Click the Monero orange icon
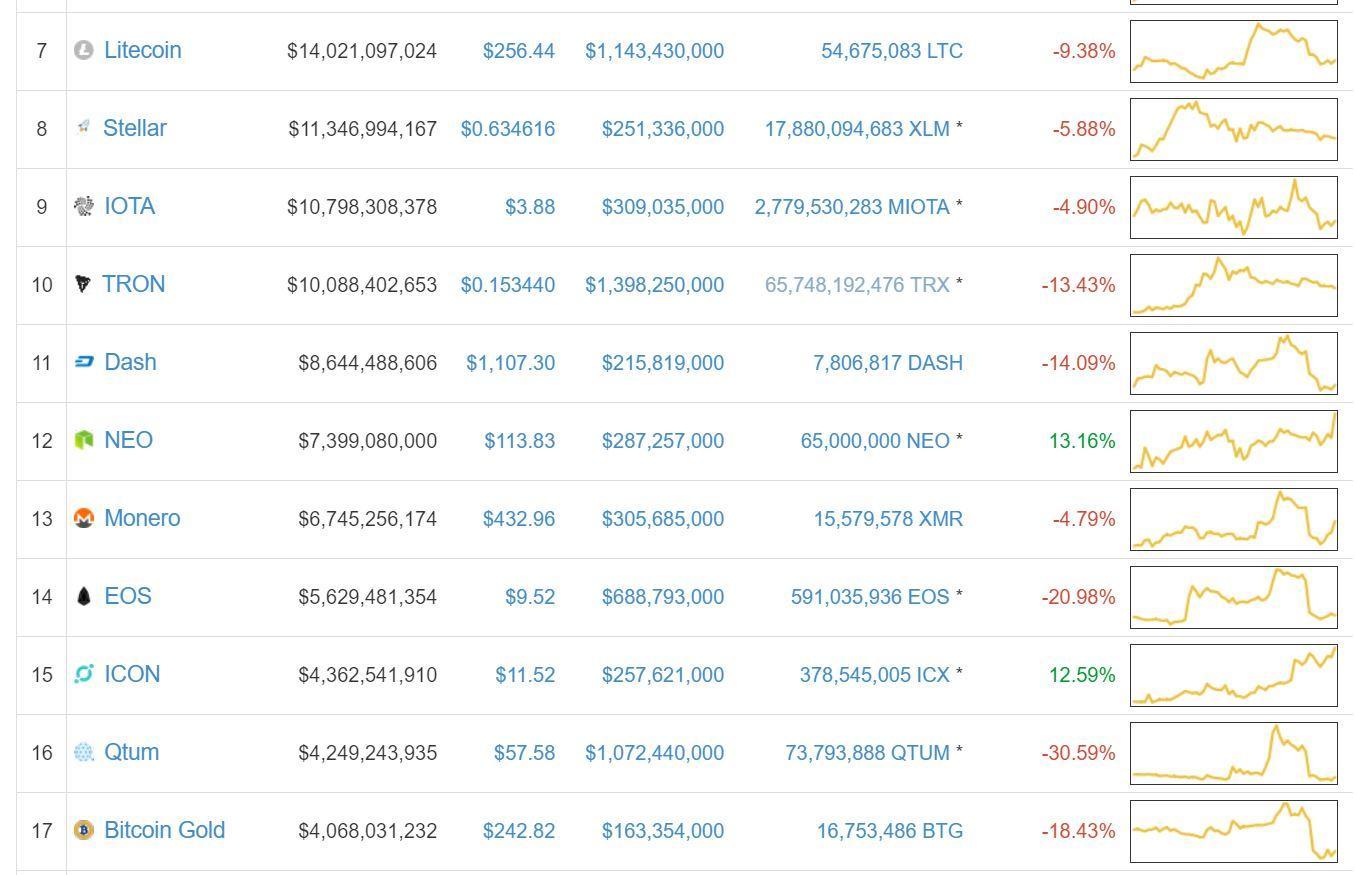1356x875 pixels. point(85,518)
